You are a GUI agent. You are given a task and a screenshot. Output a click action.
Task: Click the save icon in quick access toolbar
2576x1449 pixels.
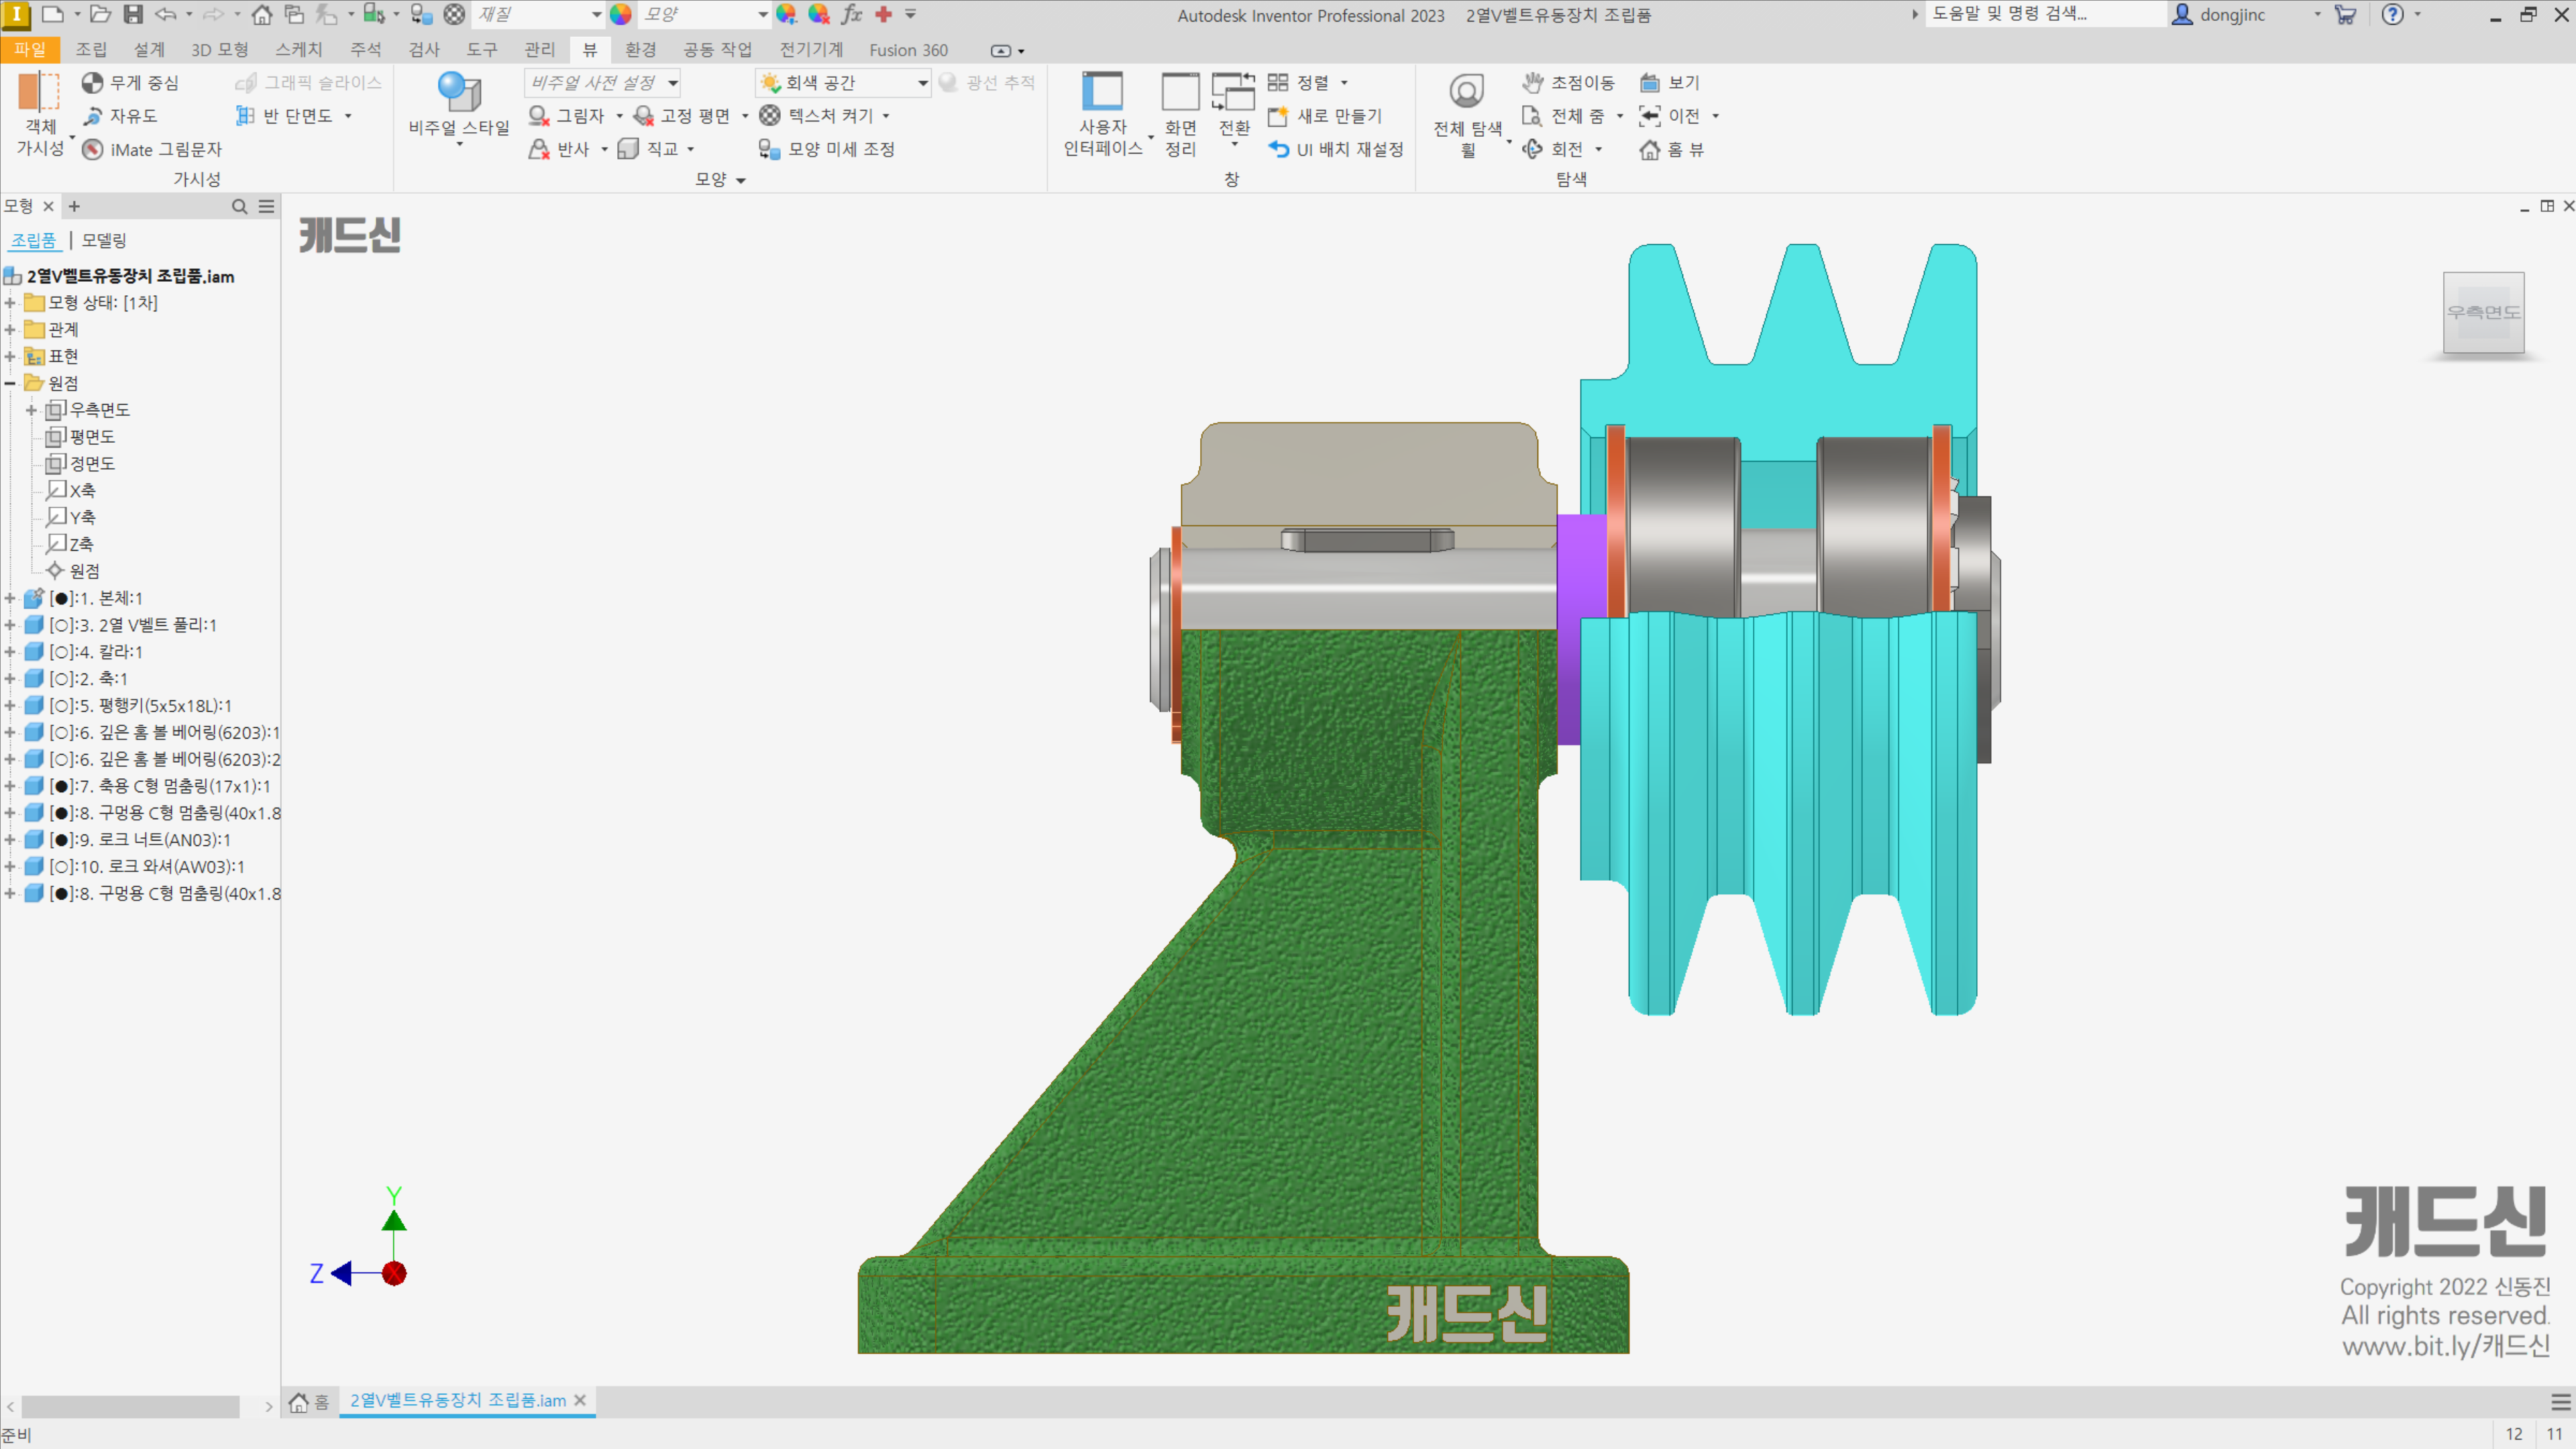tap(133, 14)
